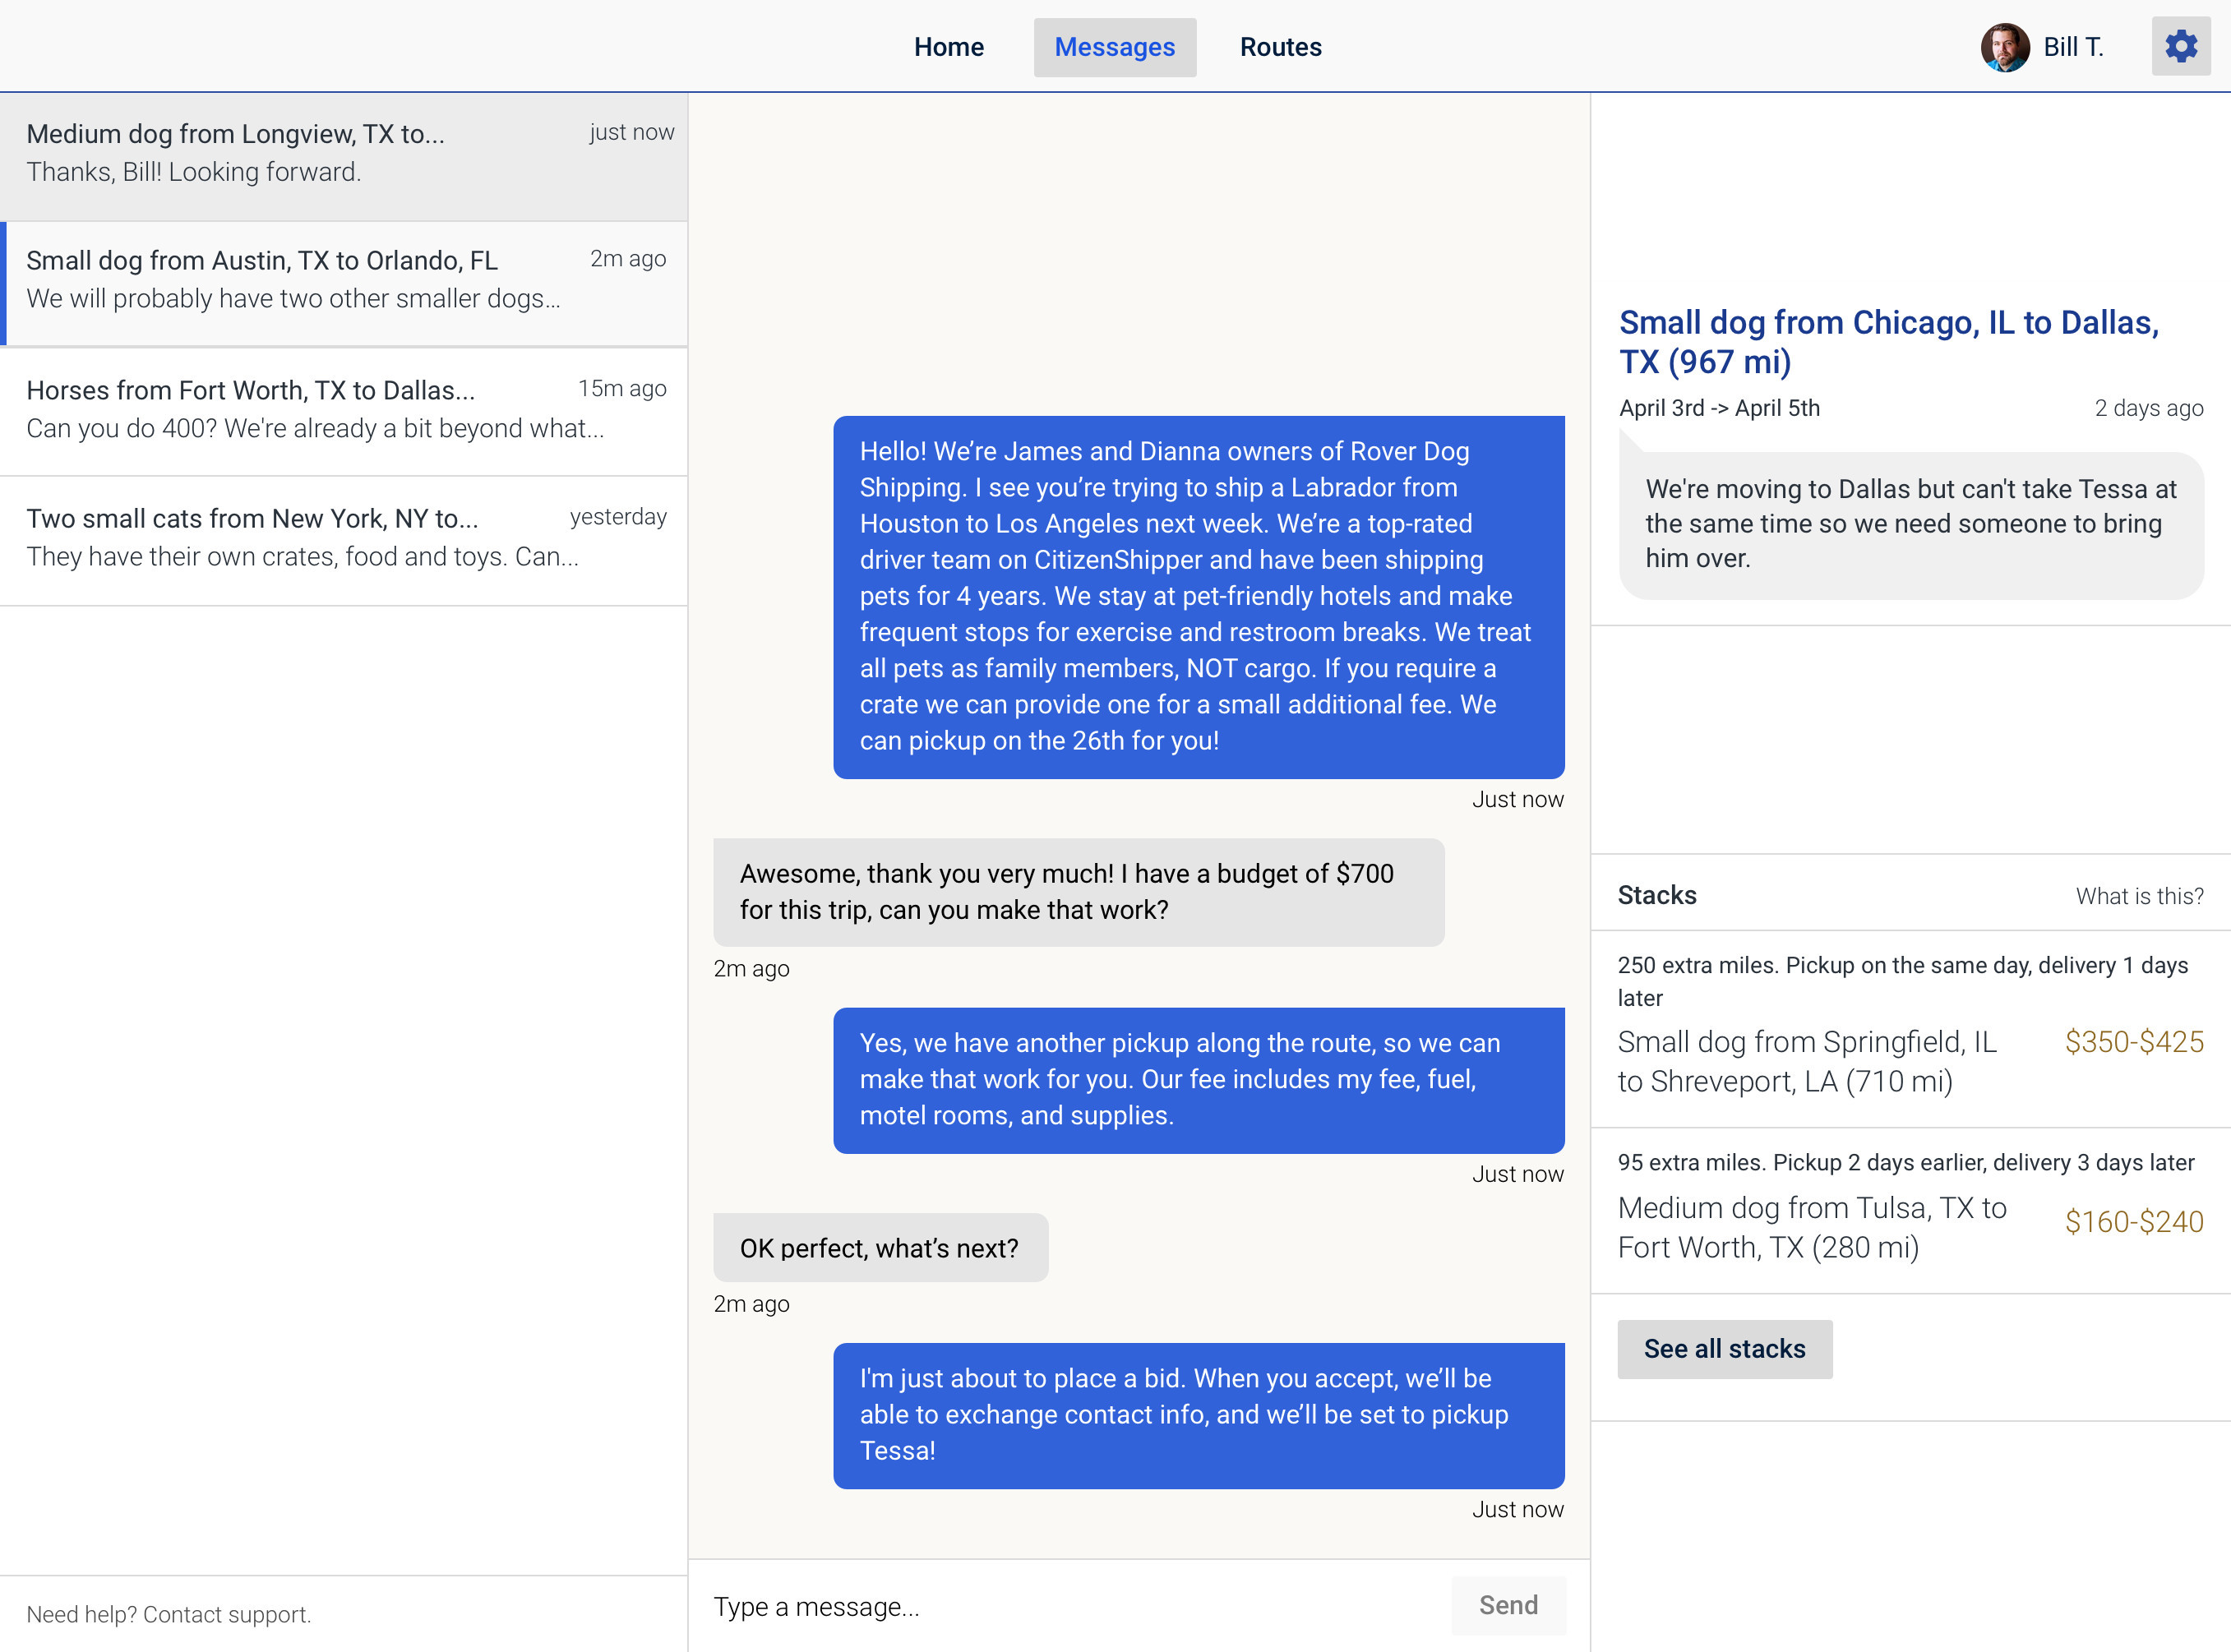This screenshot has height=1652, width=2231.
Task: Click 'Thanks, Bill! Looking forward.' preview
Action: click(193, 172)
